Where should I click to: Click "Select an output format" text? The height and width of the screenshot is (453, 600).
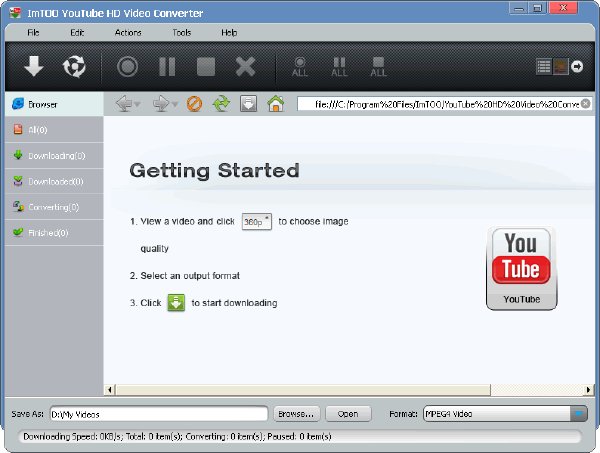click(x=190, y=276)
